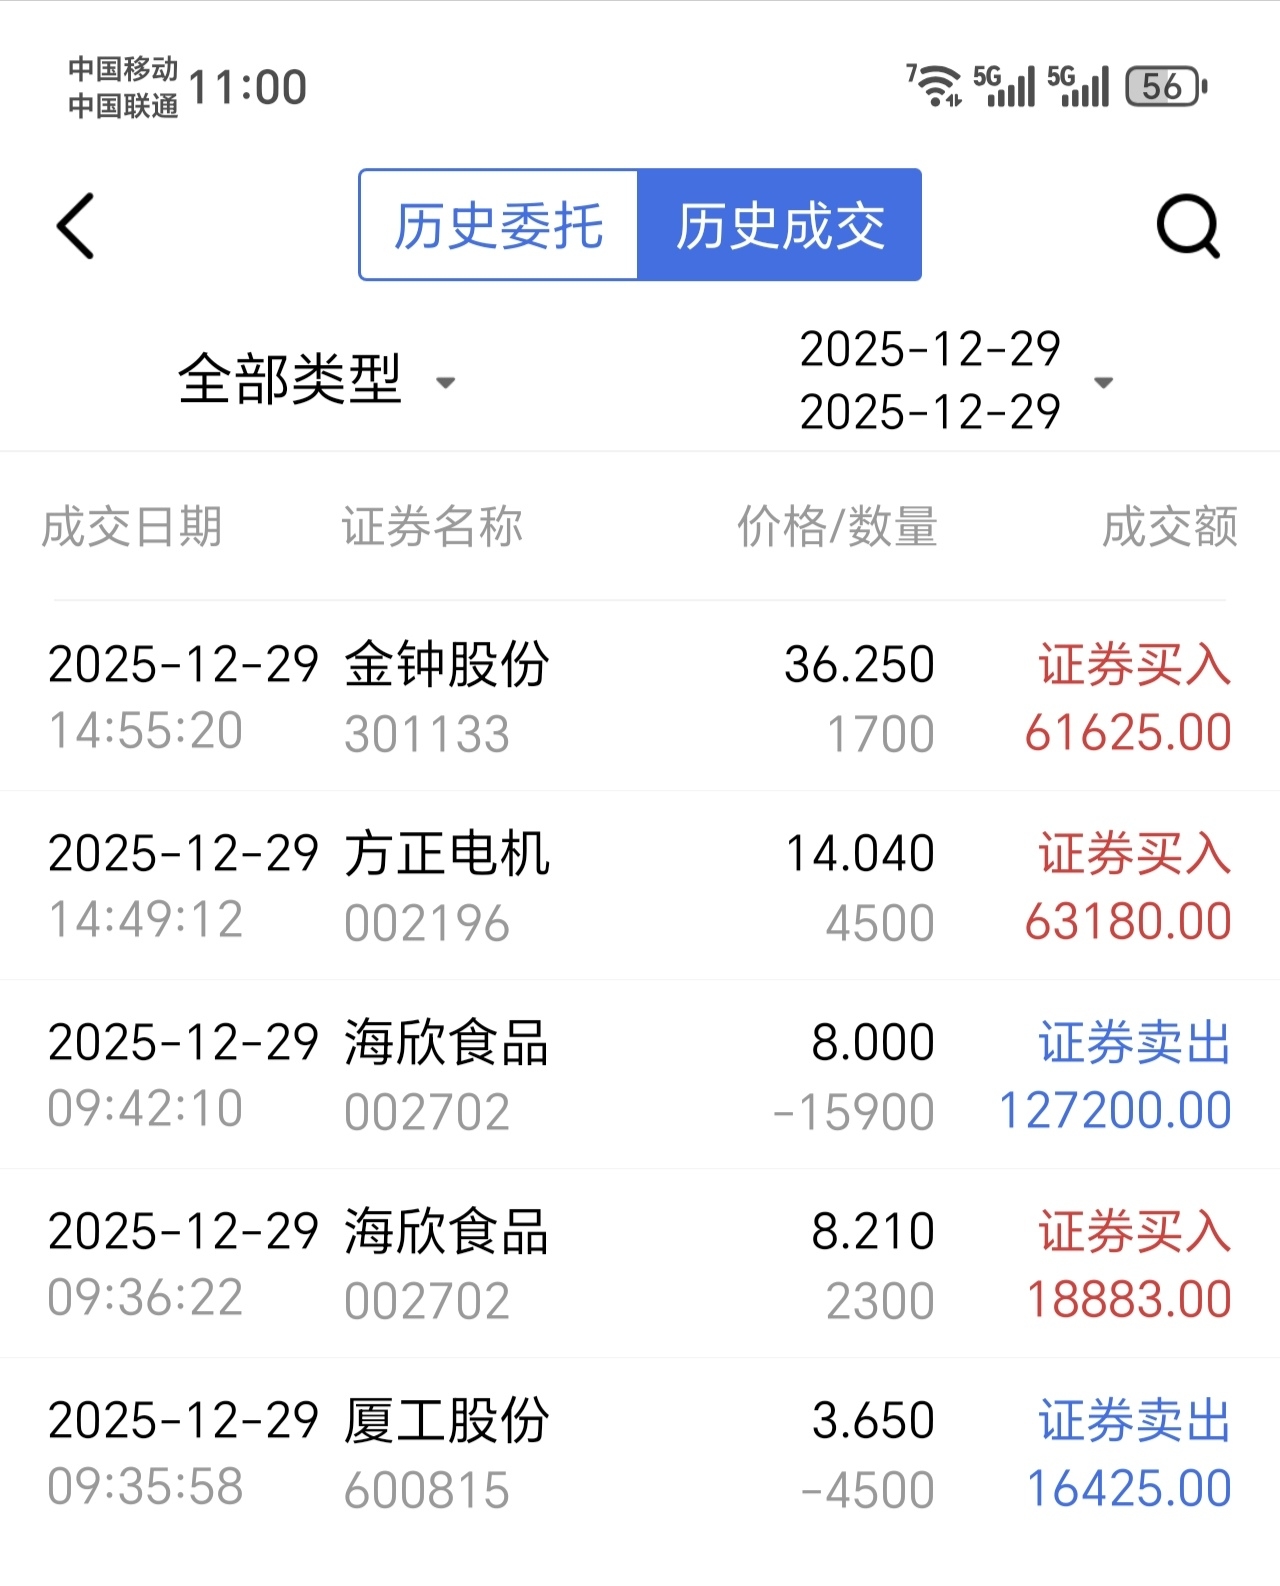Select the 历史成交 tab
1280x1586 pixels.
pyautogui.click(x=780, y=225)
